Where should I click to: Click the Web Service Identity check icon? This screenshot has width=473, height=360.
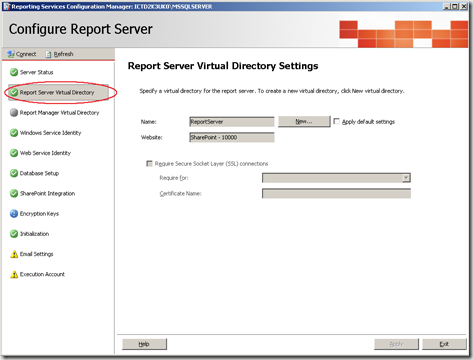point(14,153)
